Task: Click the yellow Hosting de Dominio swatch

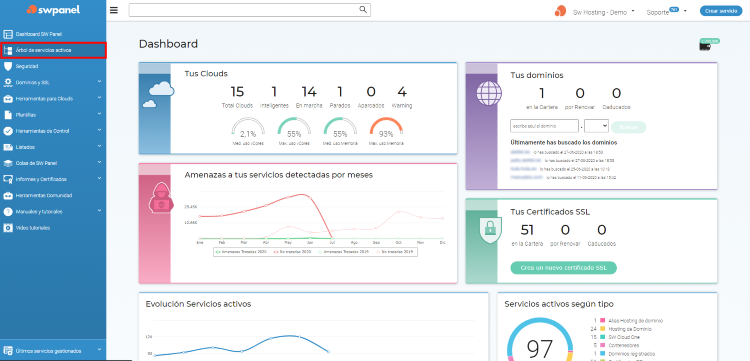Action: point(603,329)
